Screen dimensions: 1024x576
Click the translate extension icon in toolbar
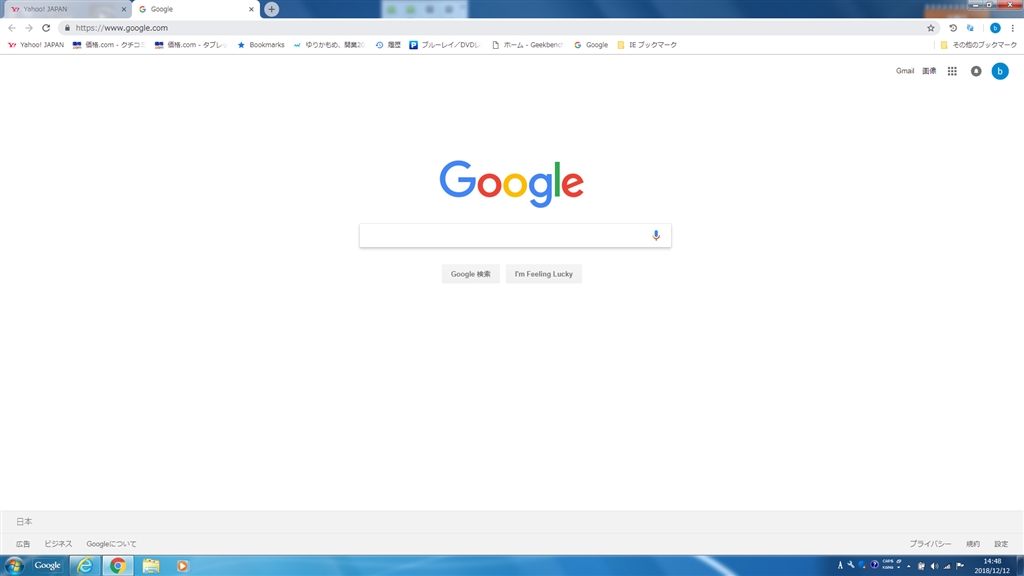tap(970, 28)
